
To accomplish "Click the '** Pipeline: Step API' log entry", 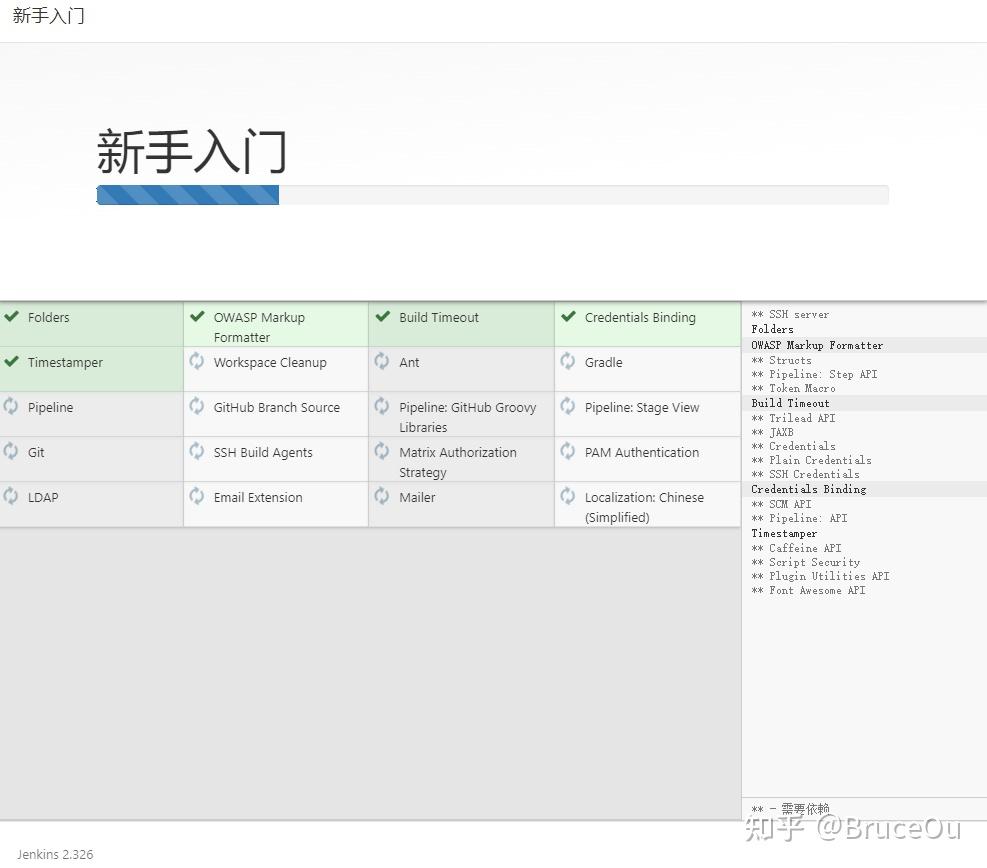I will (x=814, y=374).
